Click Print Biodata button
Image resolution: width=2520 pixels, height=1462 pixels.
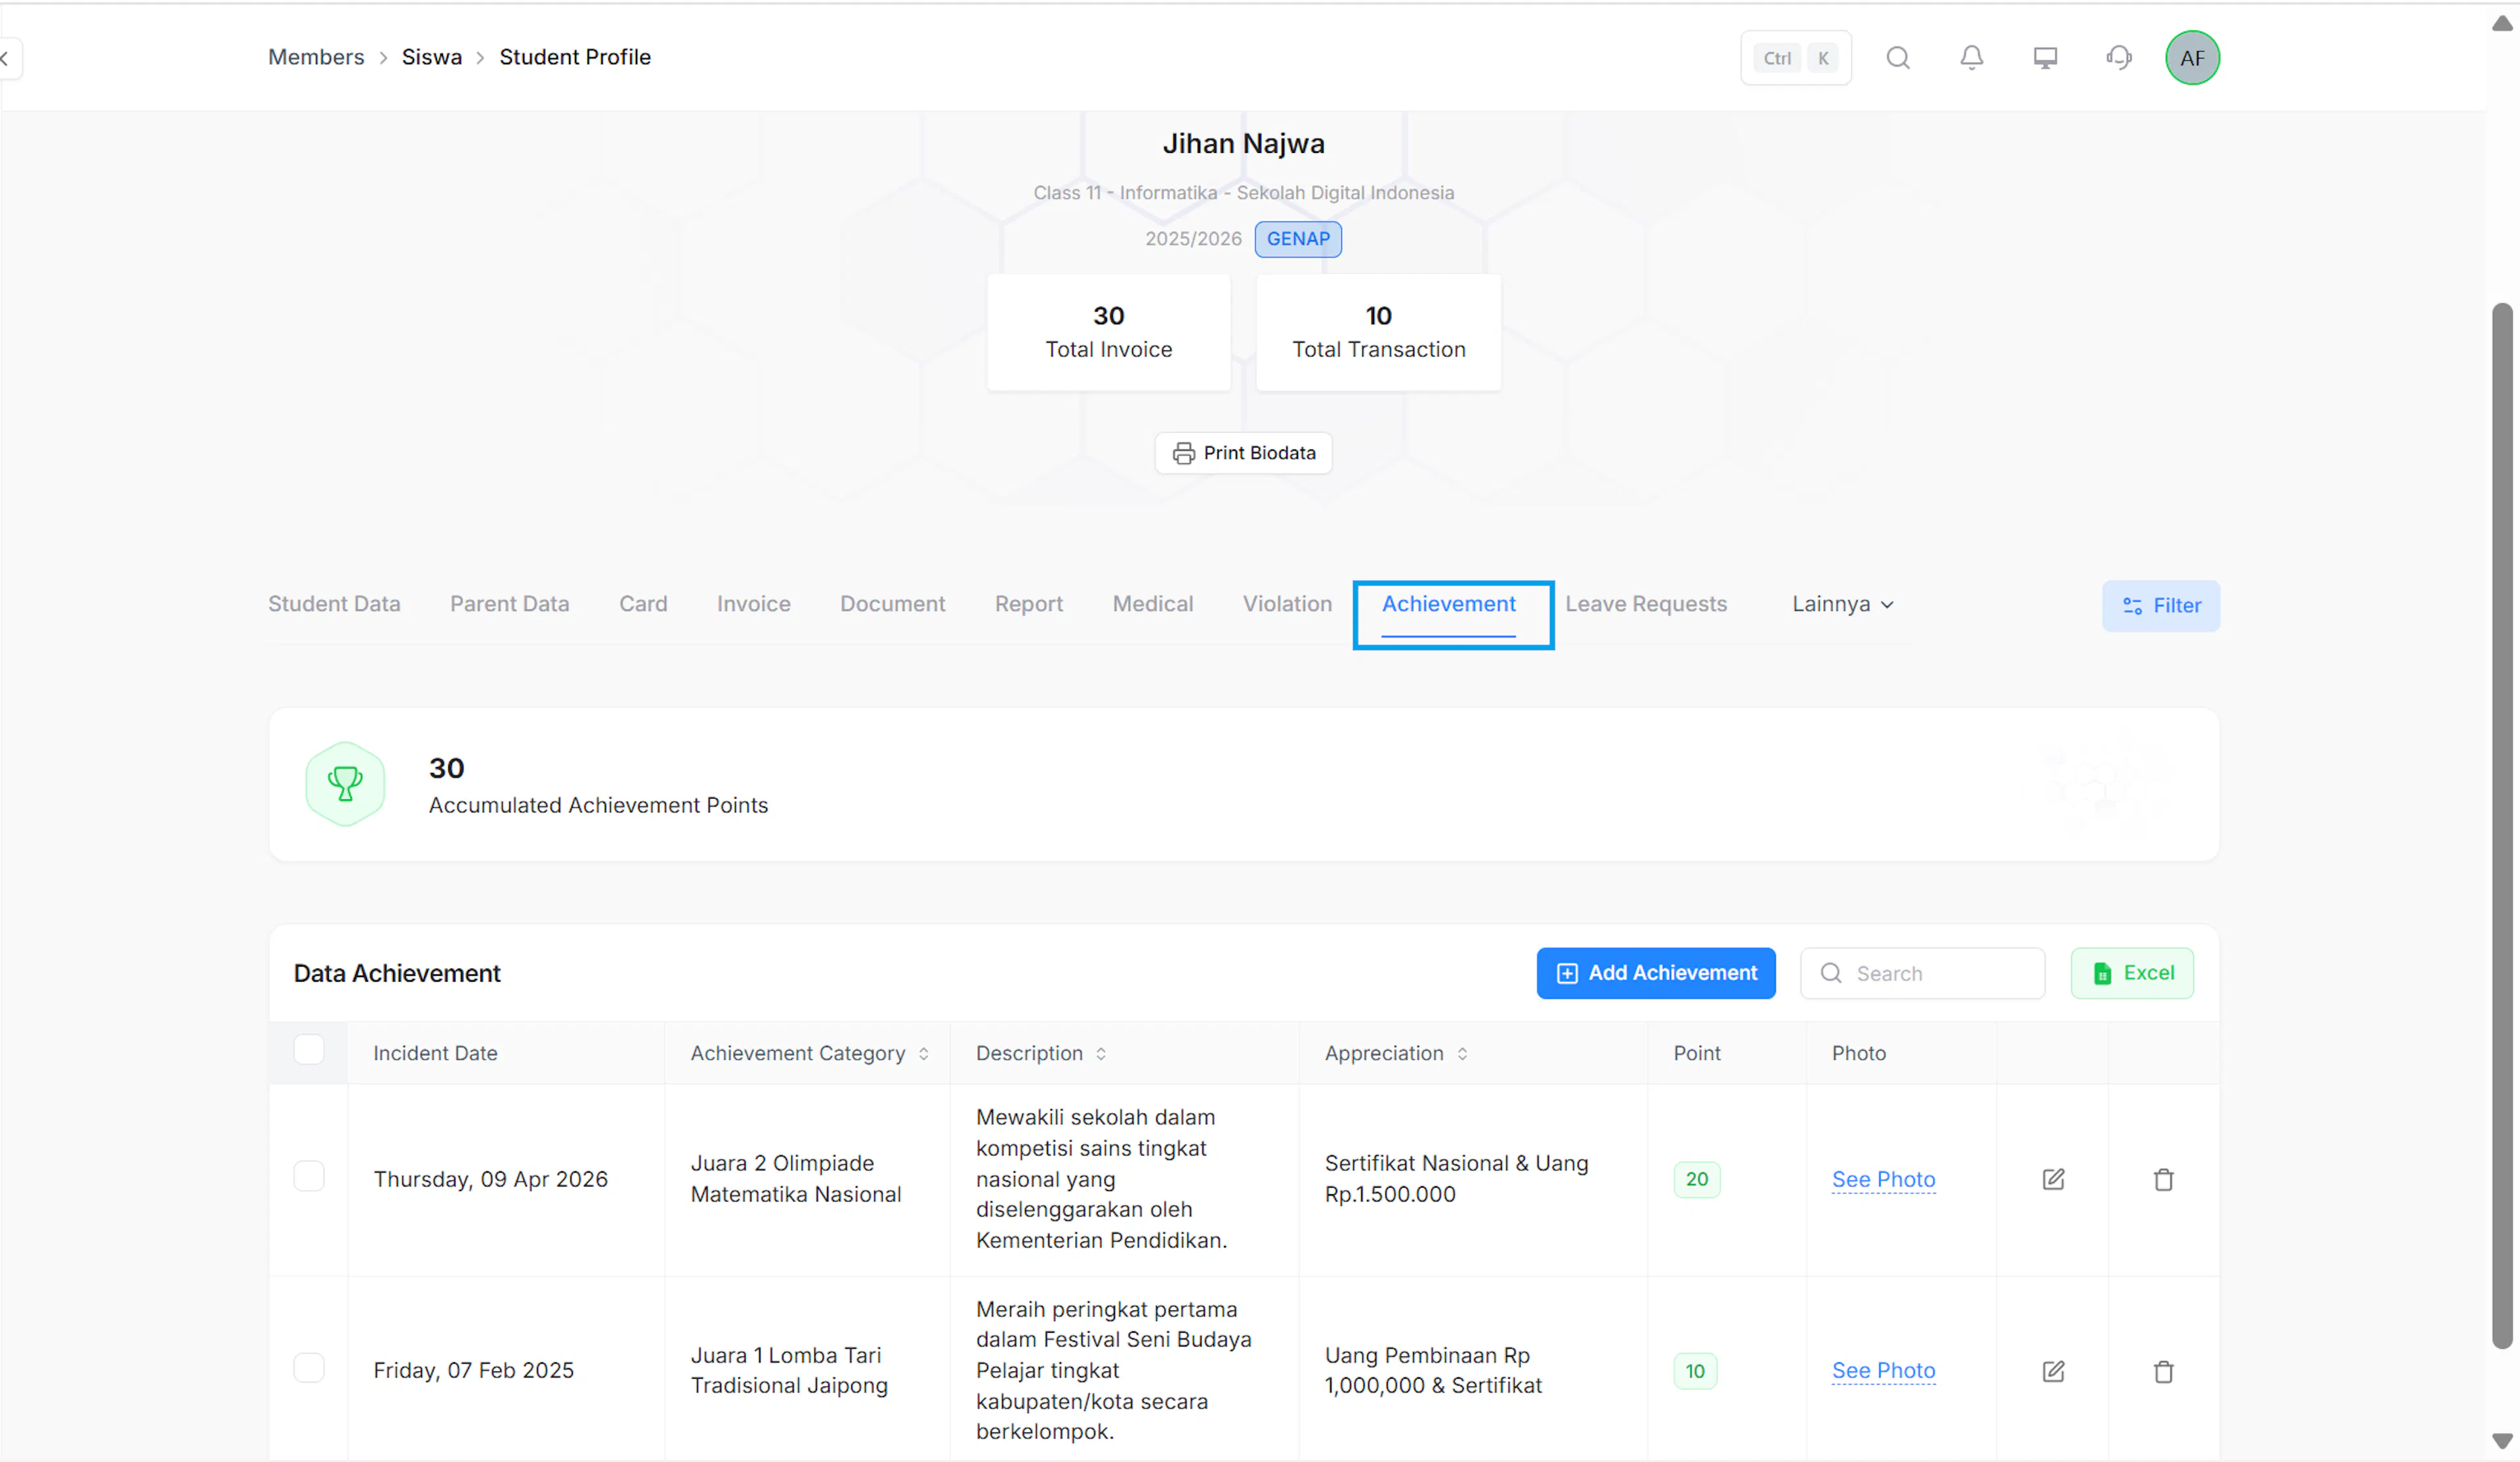tap(1243, 453)
